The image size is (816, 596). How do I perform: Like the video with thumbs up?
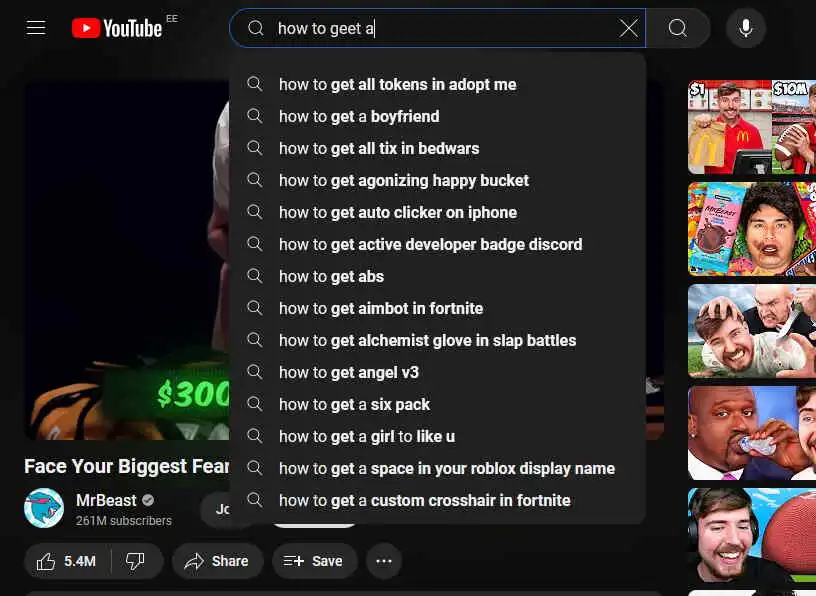tap(67, 561)
